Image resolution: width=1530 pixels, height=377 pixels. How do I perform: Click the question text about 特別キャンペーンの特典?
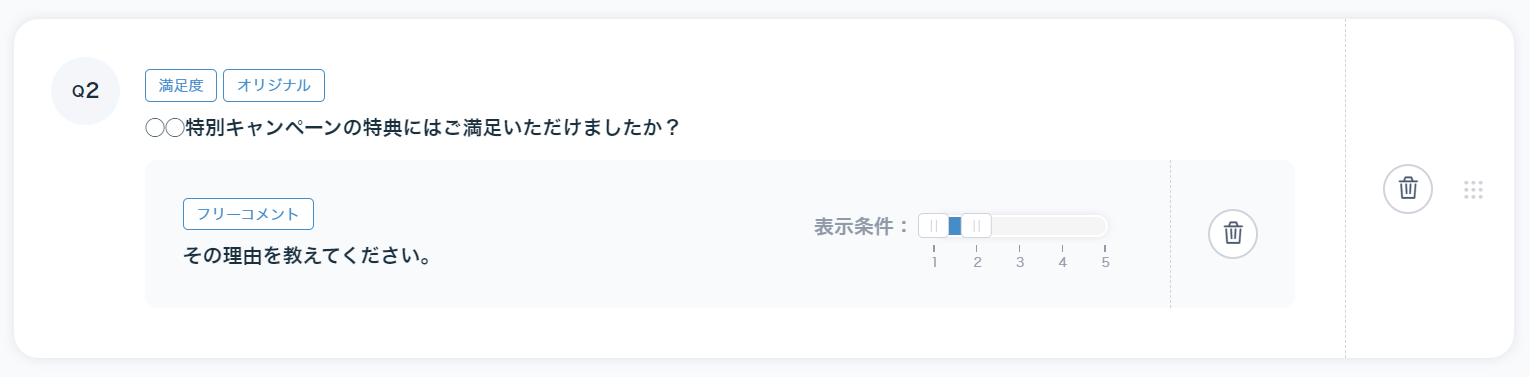click(413, 129)
